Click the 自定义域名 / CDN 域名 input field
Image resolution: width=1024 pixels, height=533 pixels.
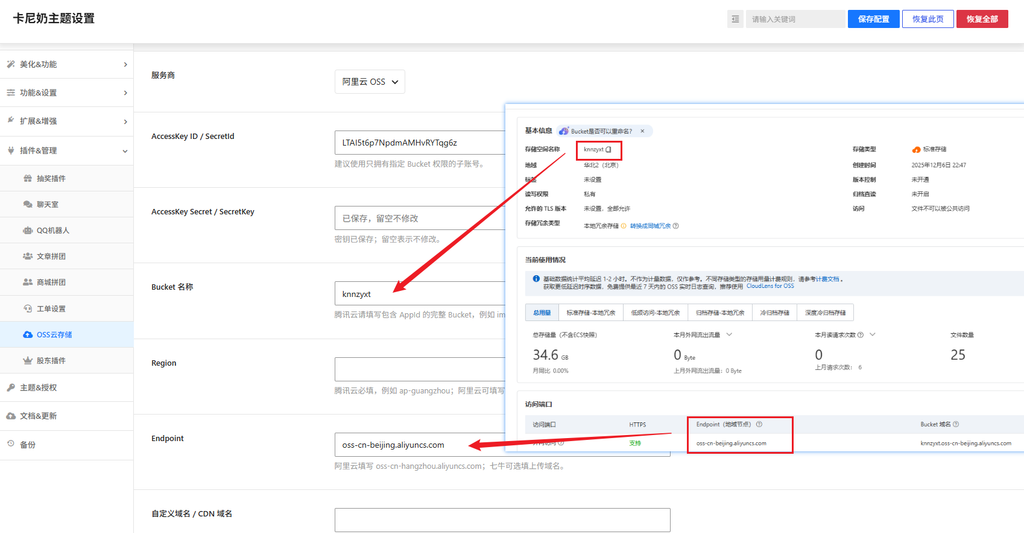point(502,520)
